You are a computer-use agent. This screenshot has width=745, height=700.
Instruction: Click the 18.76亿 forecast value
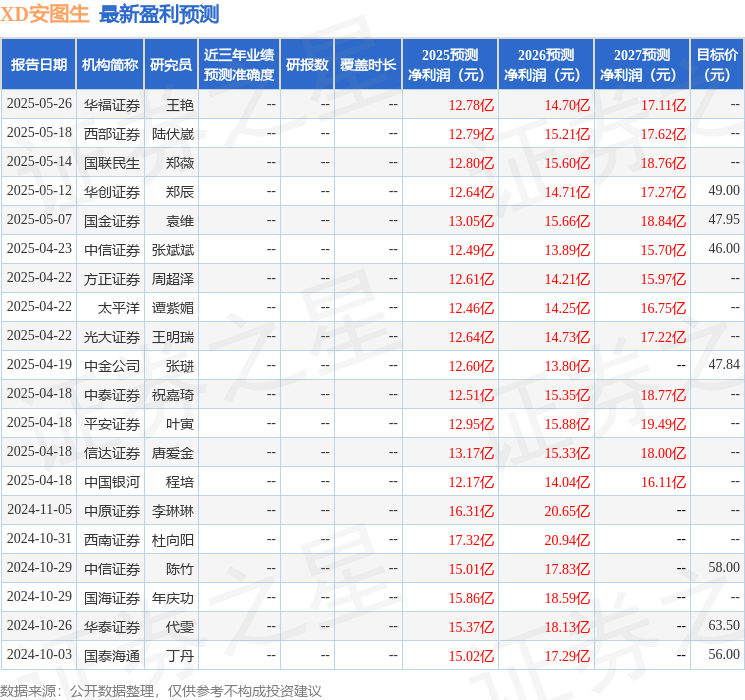pyautogui.click(x=663, y=163)
